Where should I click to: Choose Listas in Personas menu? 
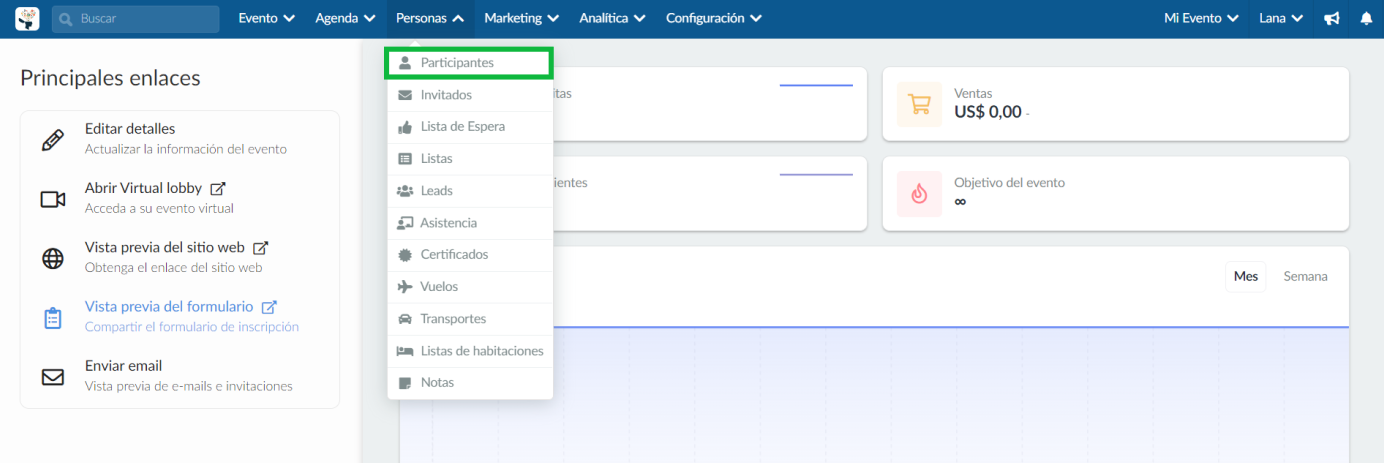[x=470, y=159]
